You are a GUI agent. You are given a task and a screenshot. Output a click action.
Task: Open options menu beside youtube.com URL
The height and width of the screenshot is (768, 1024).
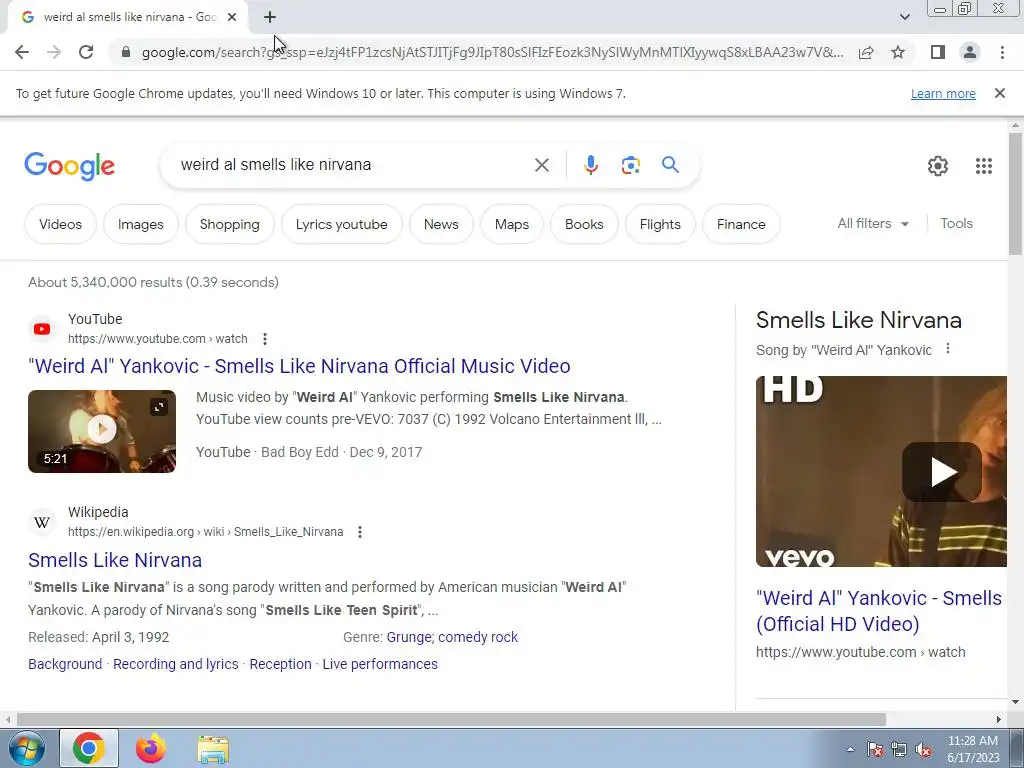264,339
